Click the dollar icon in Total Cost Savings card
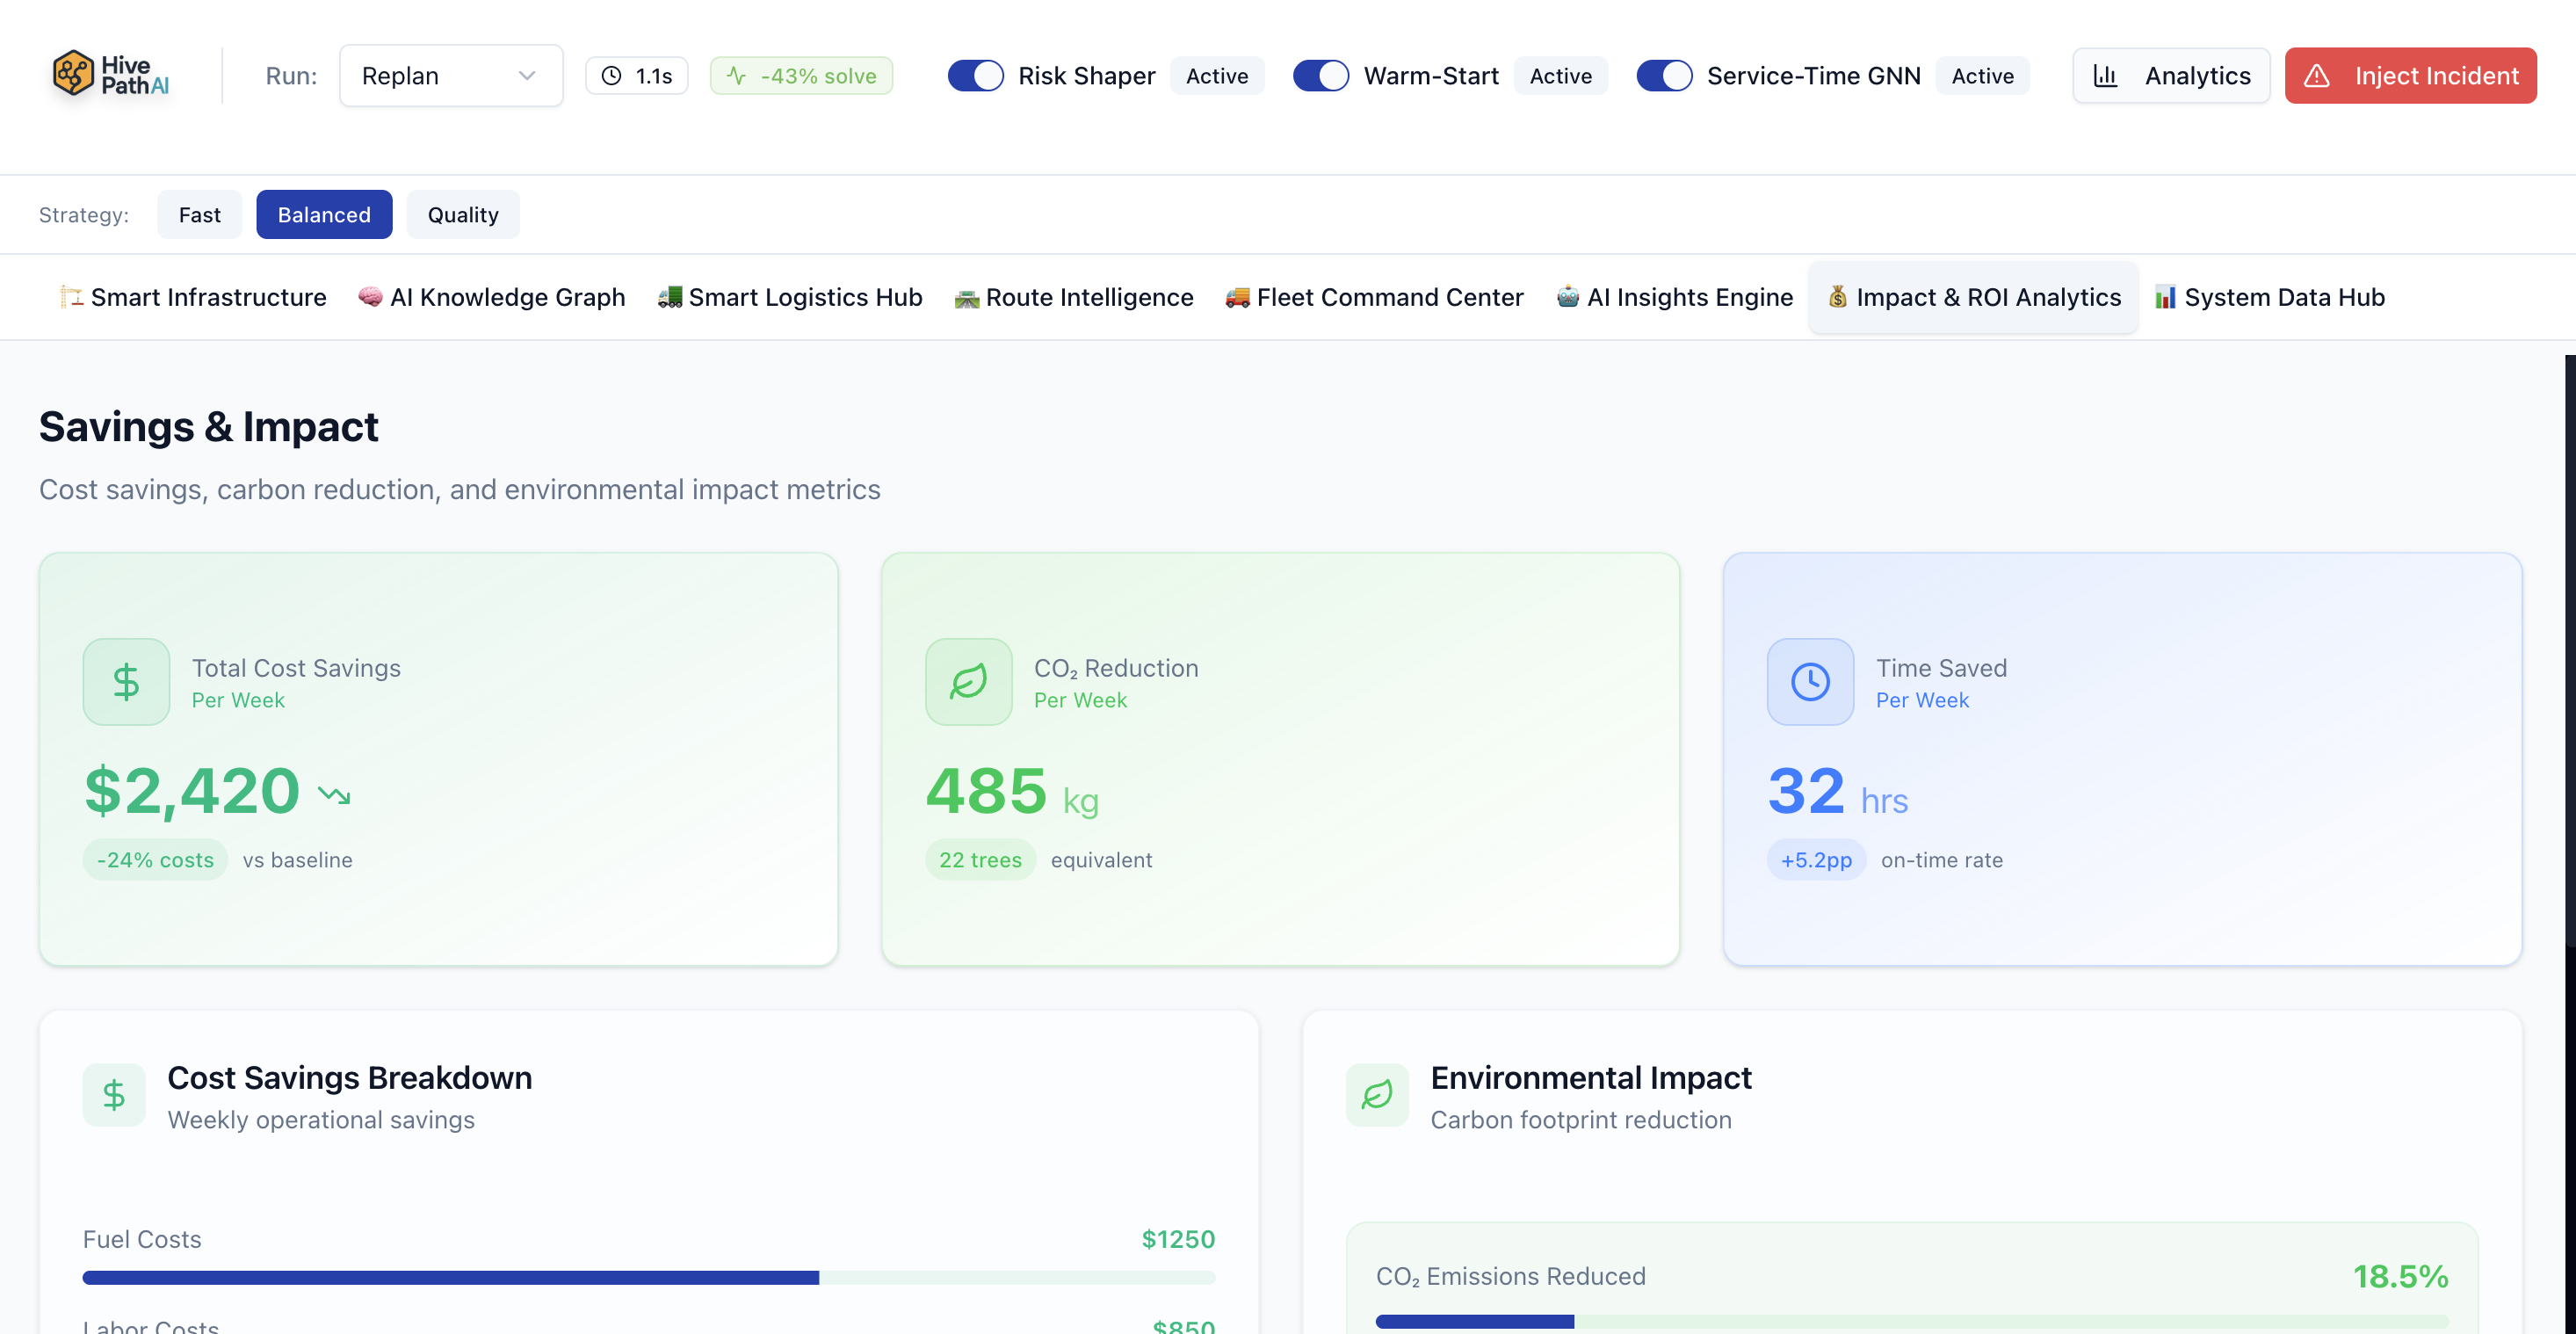Viewport: 2576px width, 1334px height. 126,682
